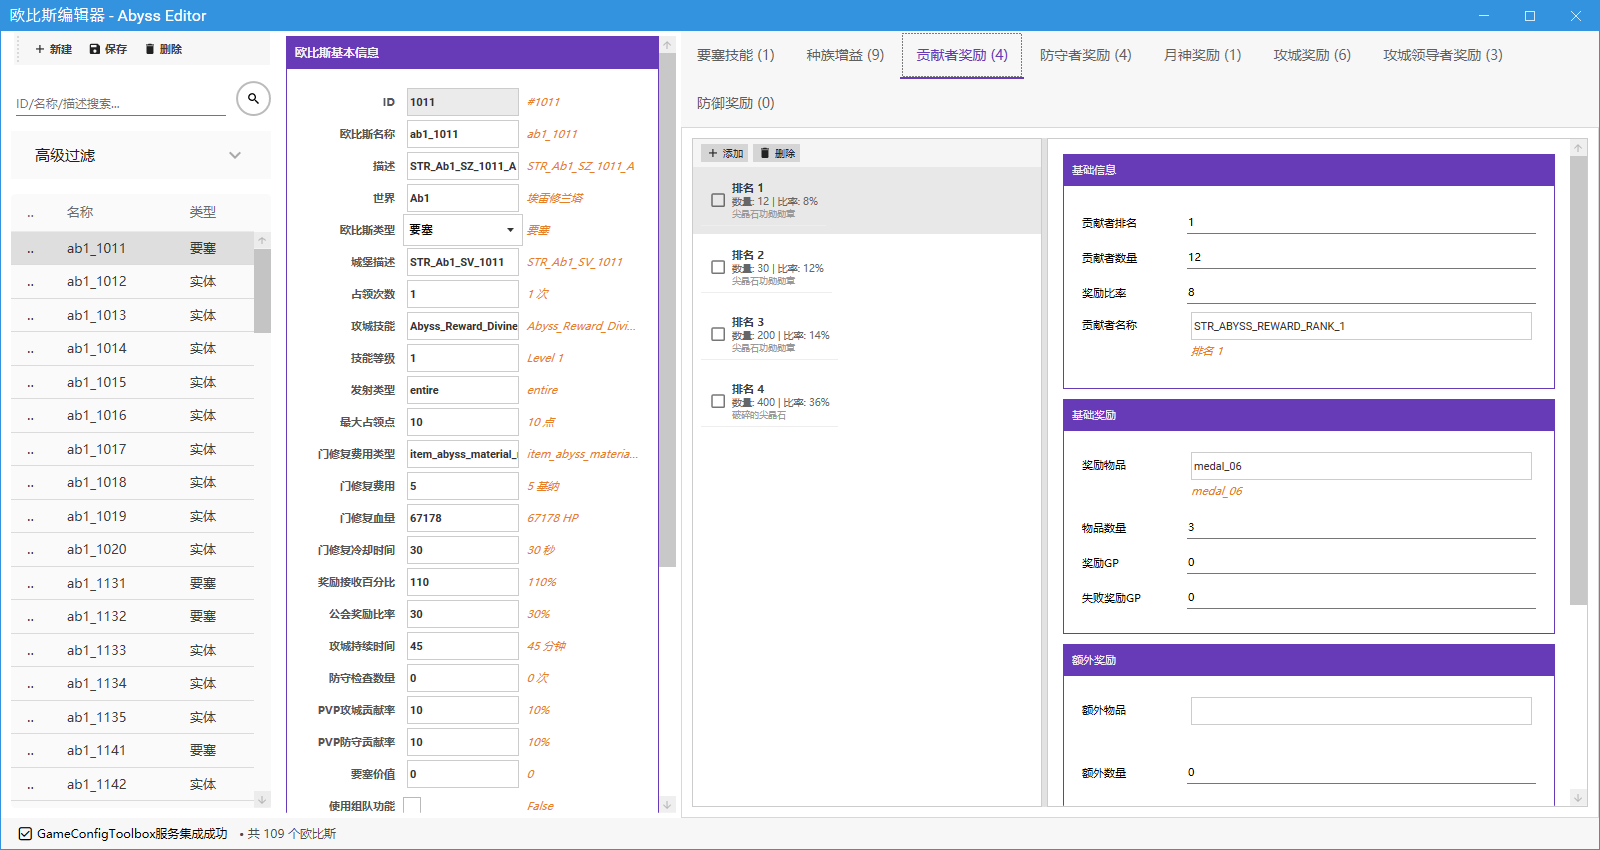
Task: Click 删除 trash icon in rewards list
Action: pyautogui.click(x=765, y=153)
